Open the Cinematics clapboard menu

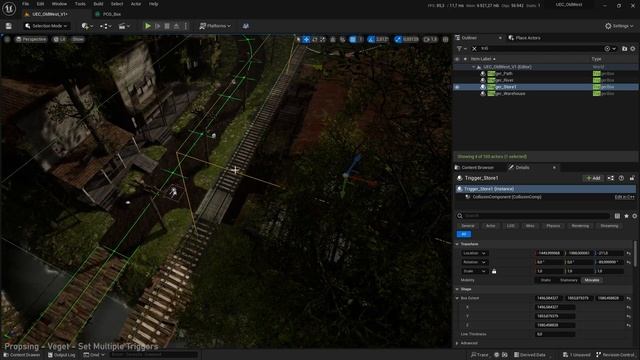pos(124,26)
